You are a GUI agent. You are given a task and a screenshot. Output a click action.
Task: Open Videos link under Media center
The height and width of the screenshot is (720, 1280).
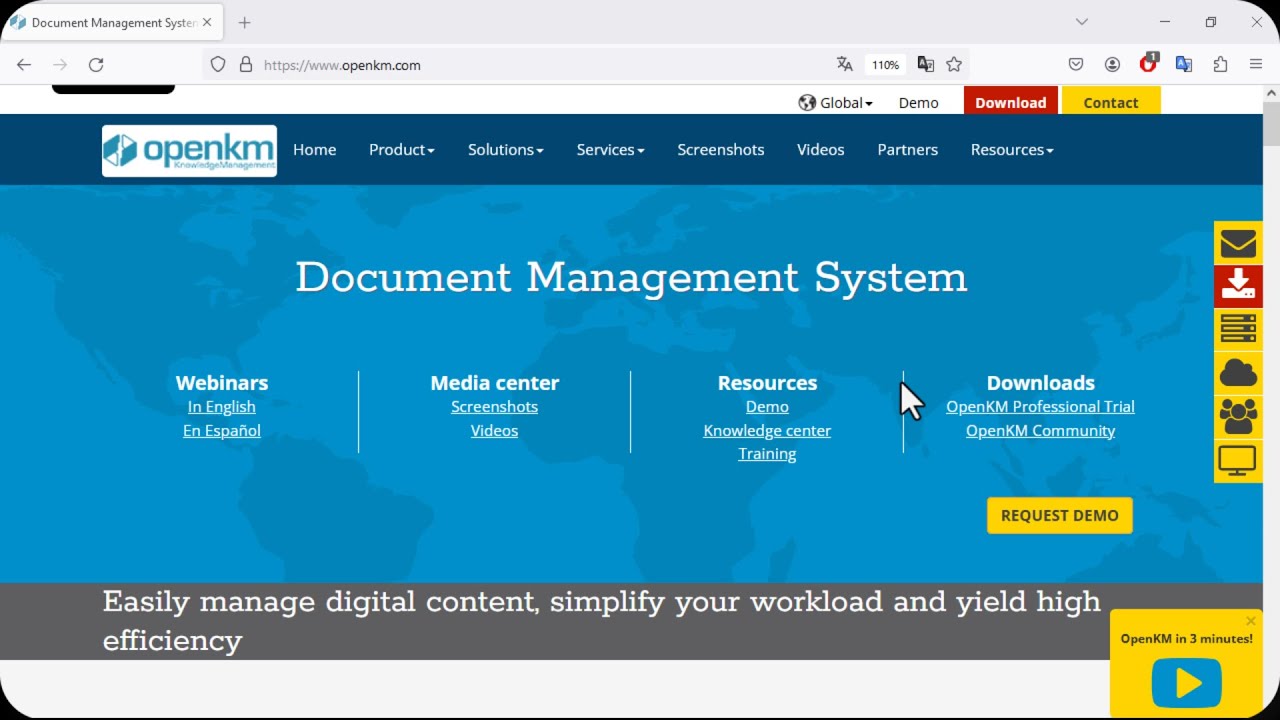pyautogui.click(x=494, y=431)
